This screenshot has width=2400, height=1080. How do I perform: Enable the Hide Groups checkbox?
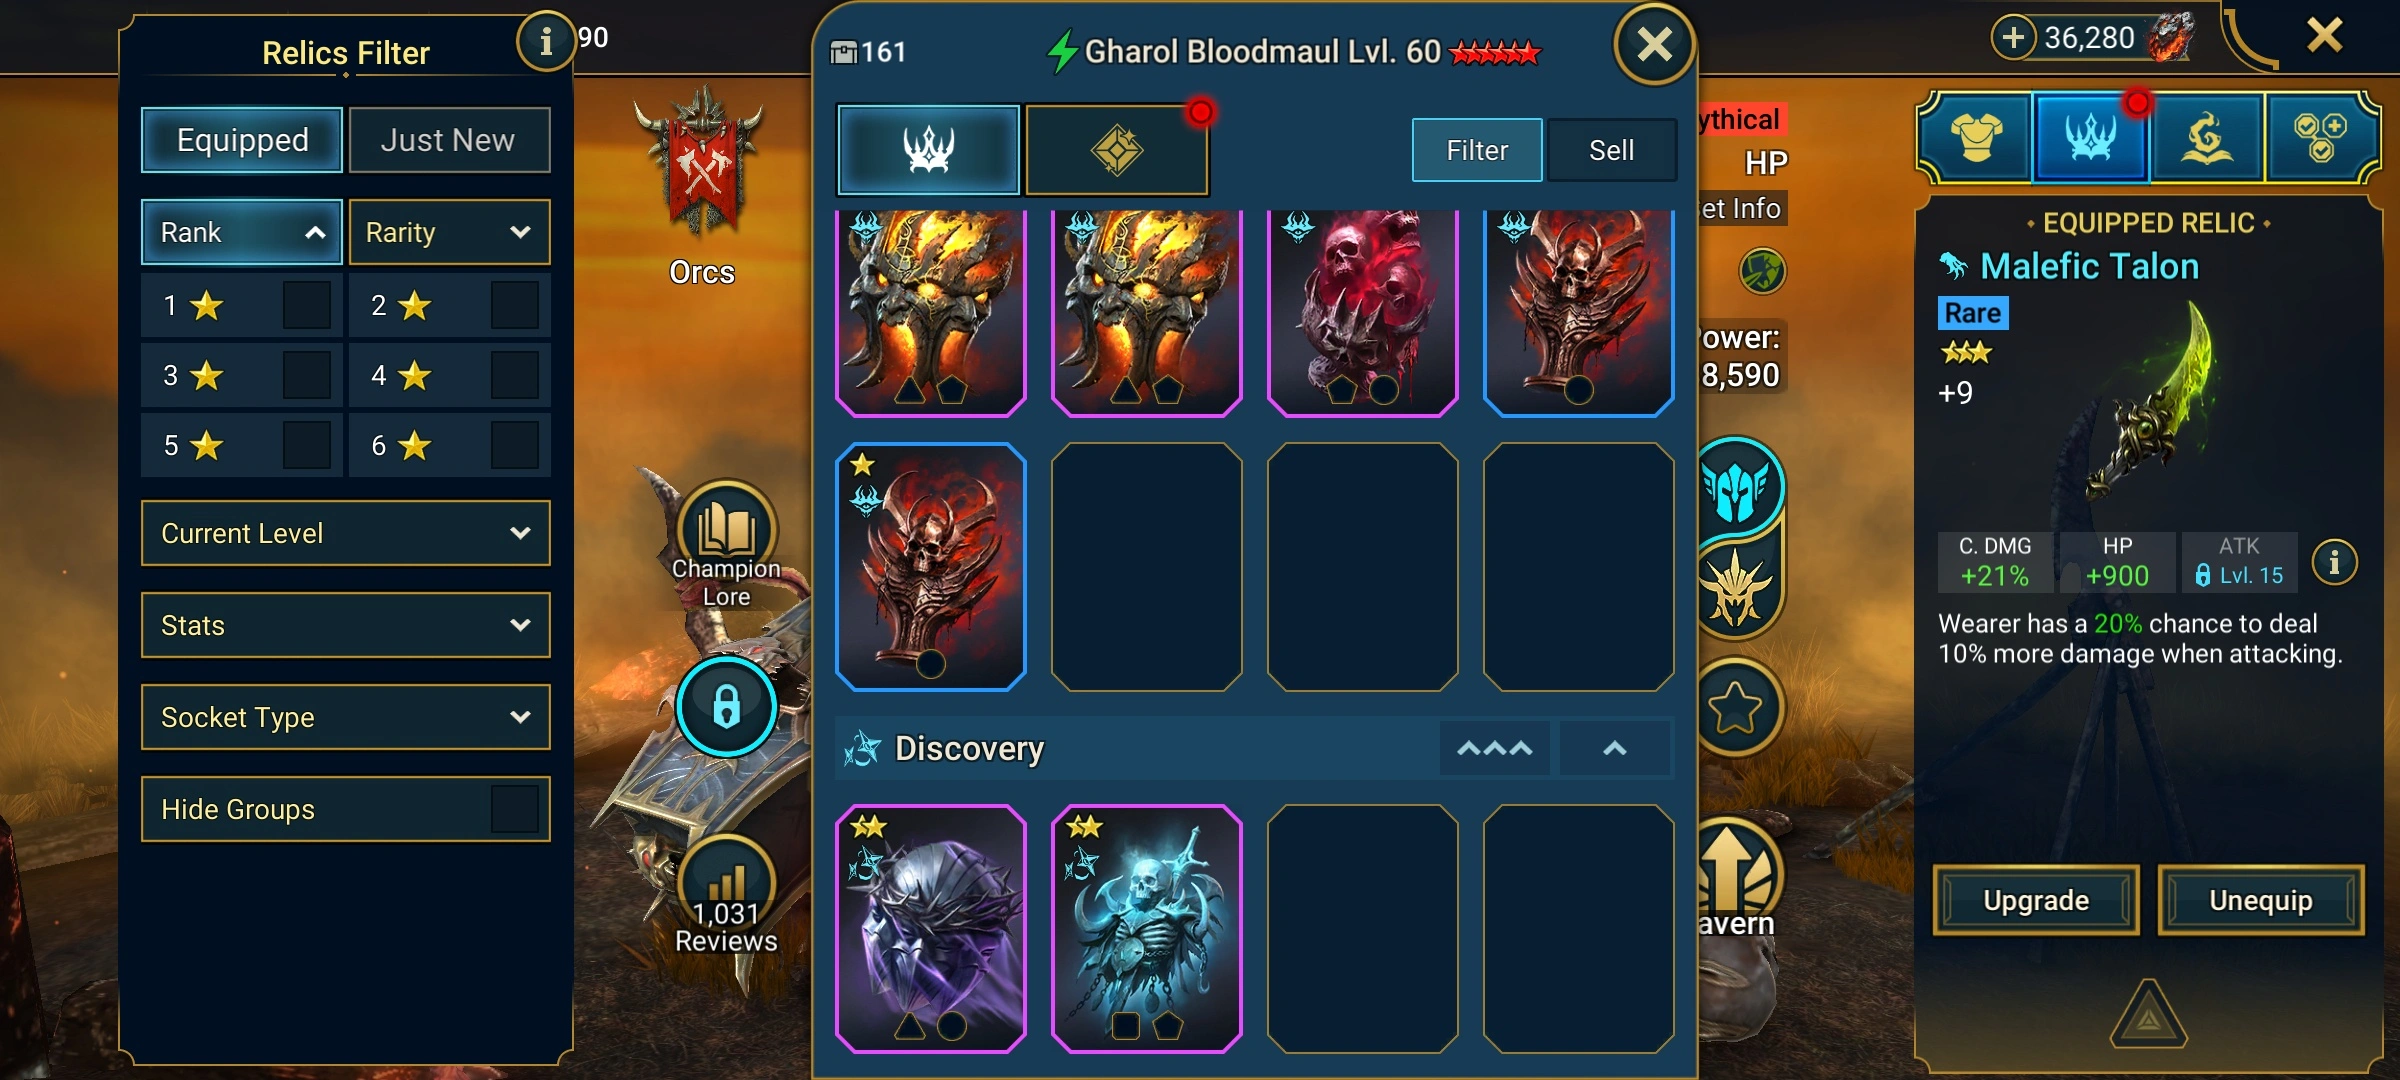point(514,809)
